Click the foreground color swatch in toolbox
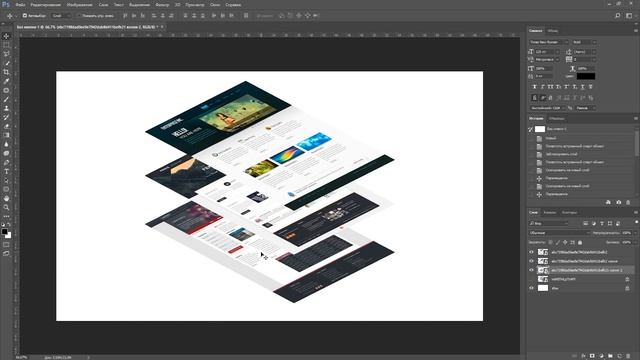 click(x=4, y=232)
